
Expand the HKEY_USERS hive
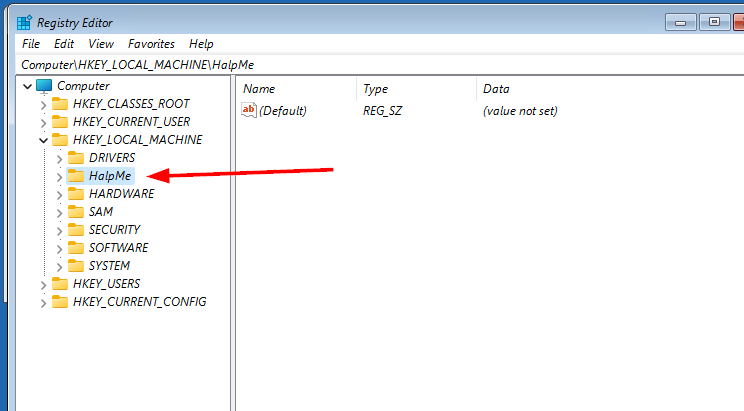click(x=43, y=284)
